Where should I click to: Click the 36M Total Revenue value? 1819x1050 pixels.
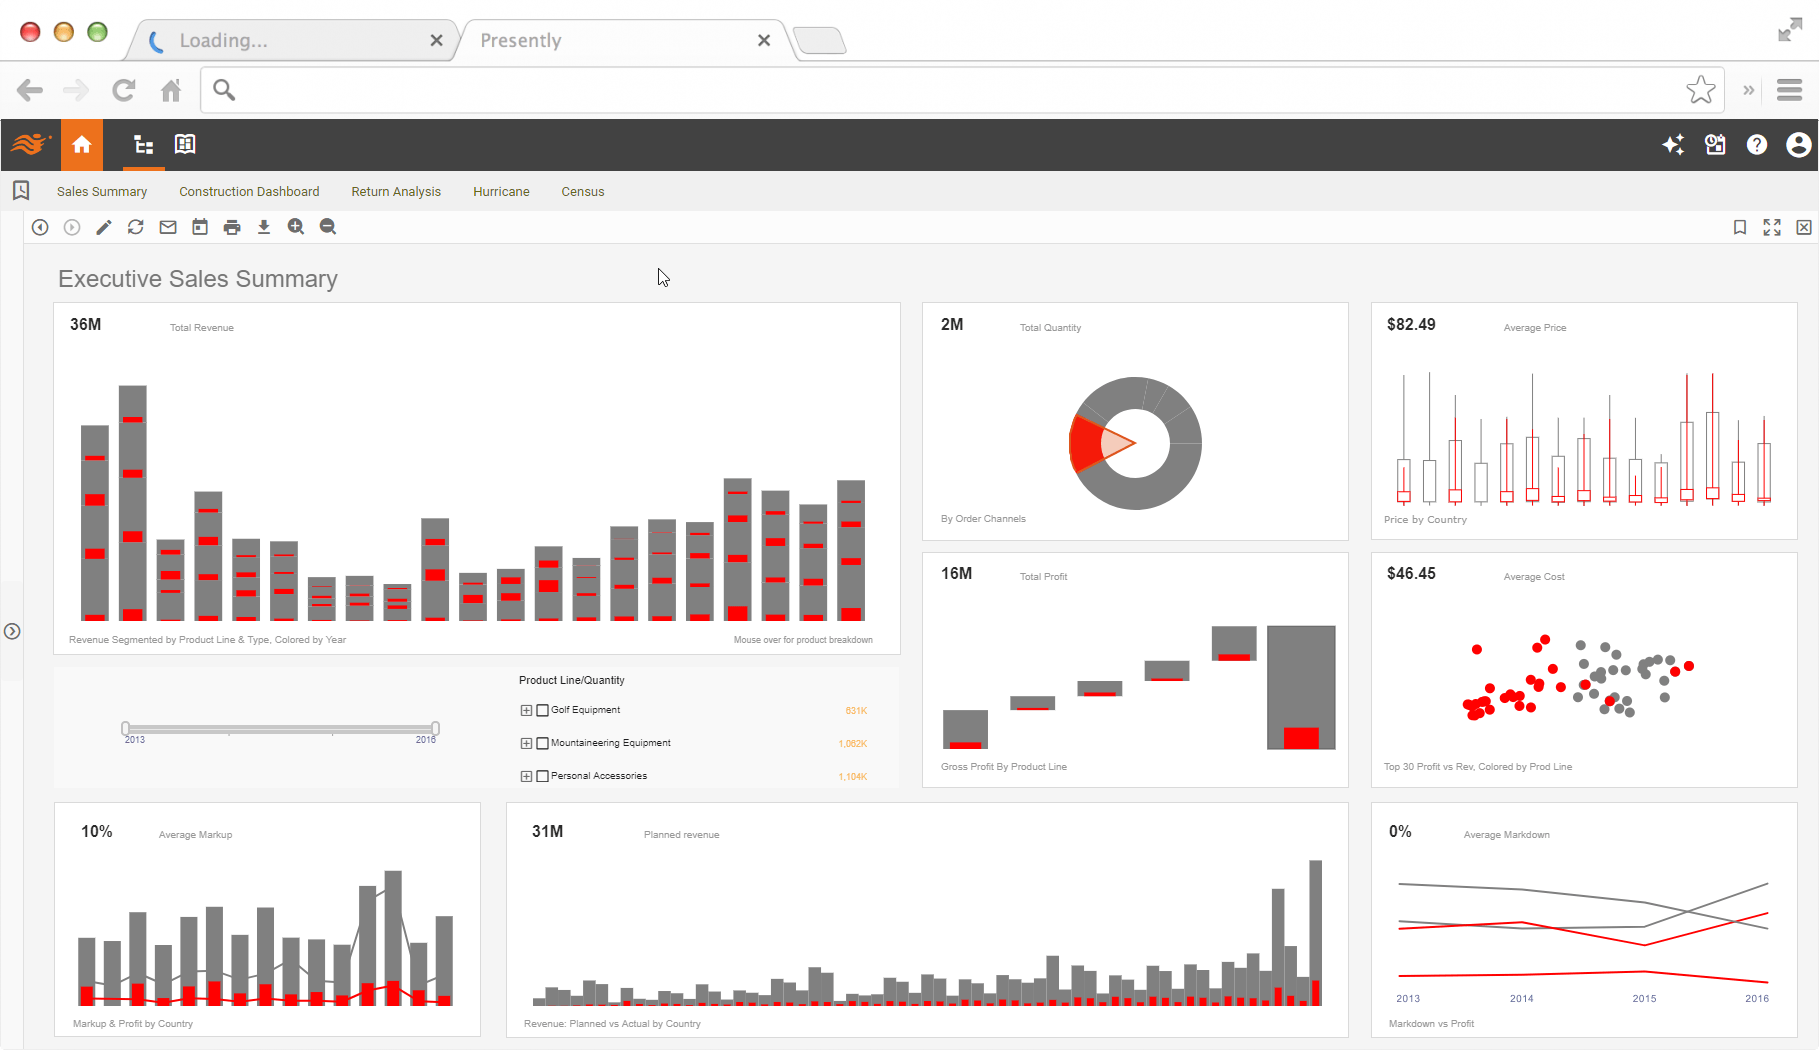(x=86, y=324)
